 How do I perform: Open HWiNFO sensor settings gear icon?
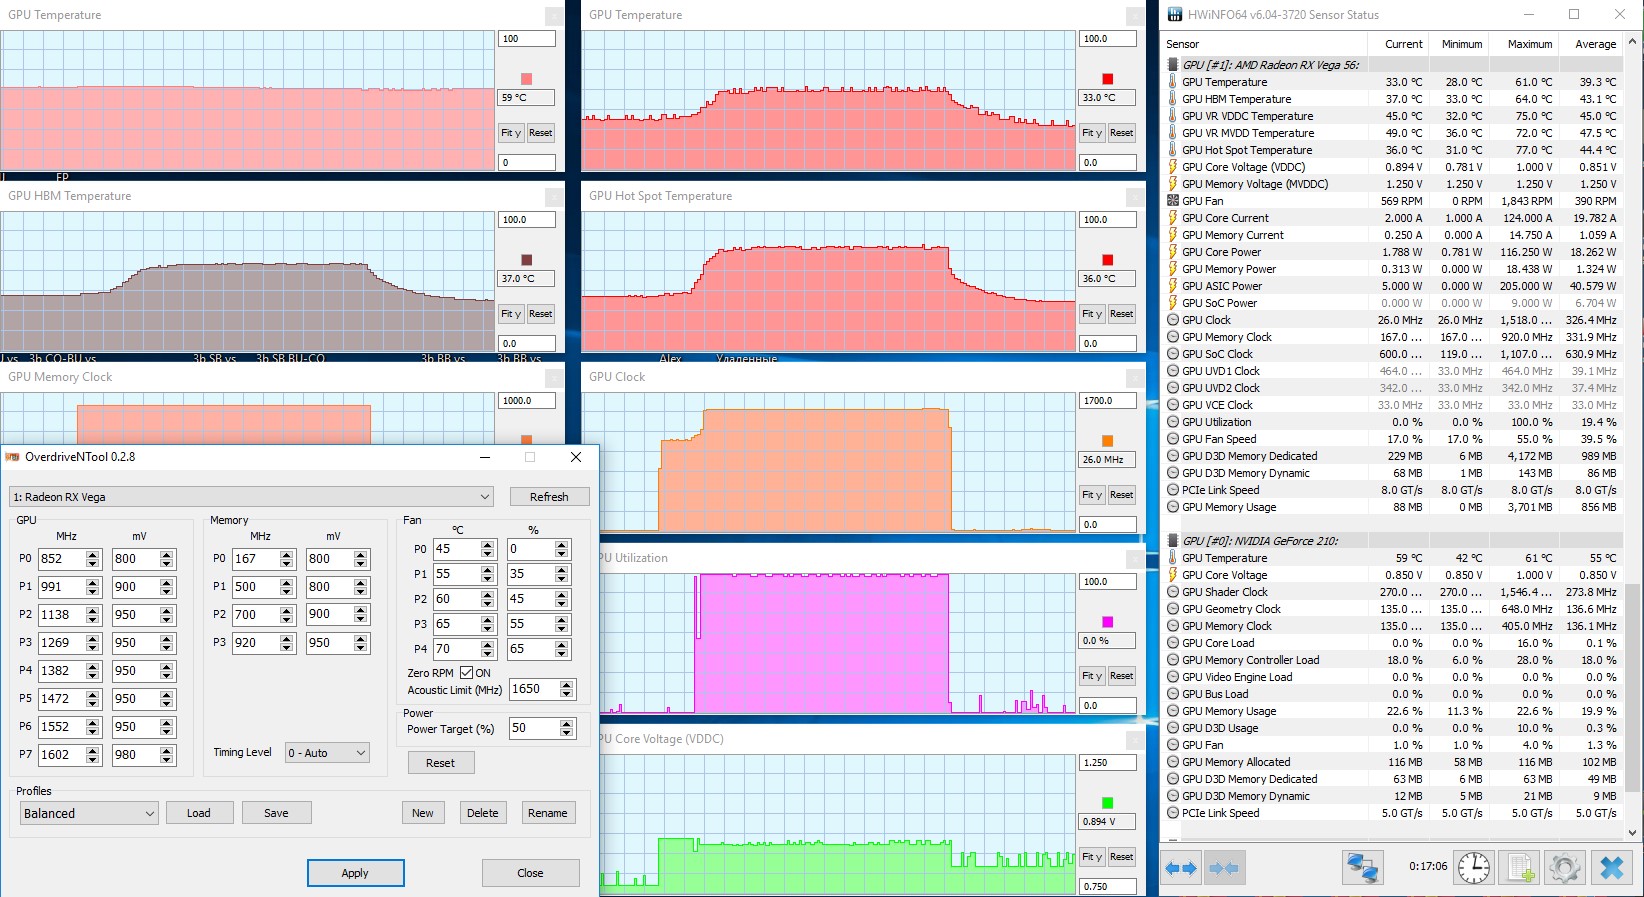coord(1565,867)
